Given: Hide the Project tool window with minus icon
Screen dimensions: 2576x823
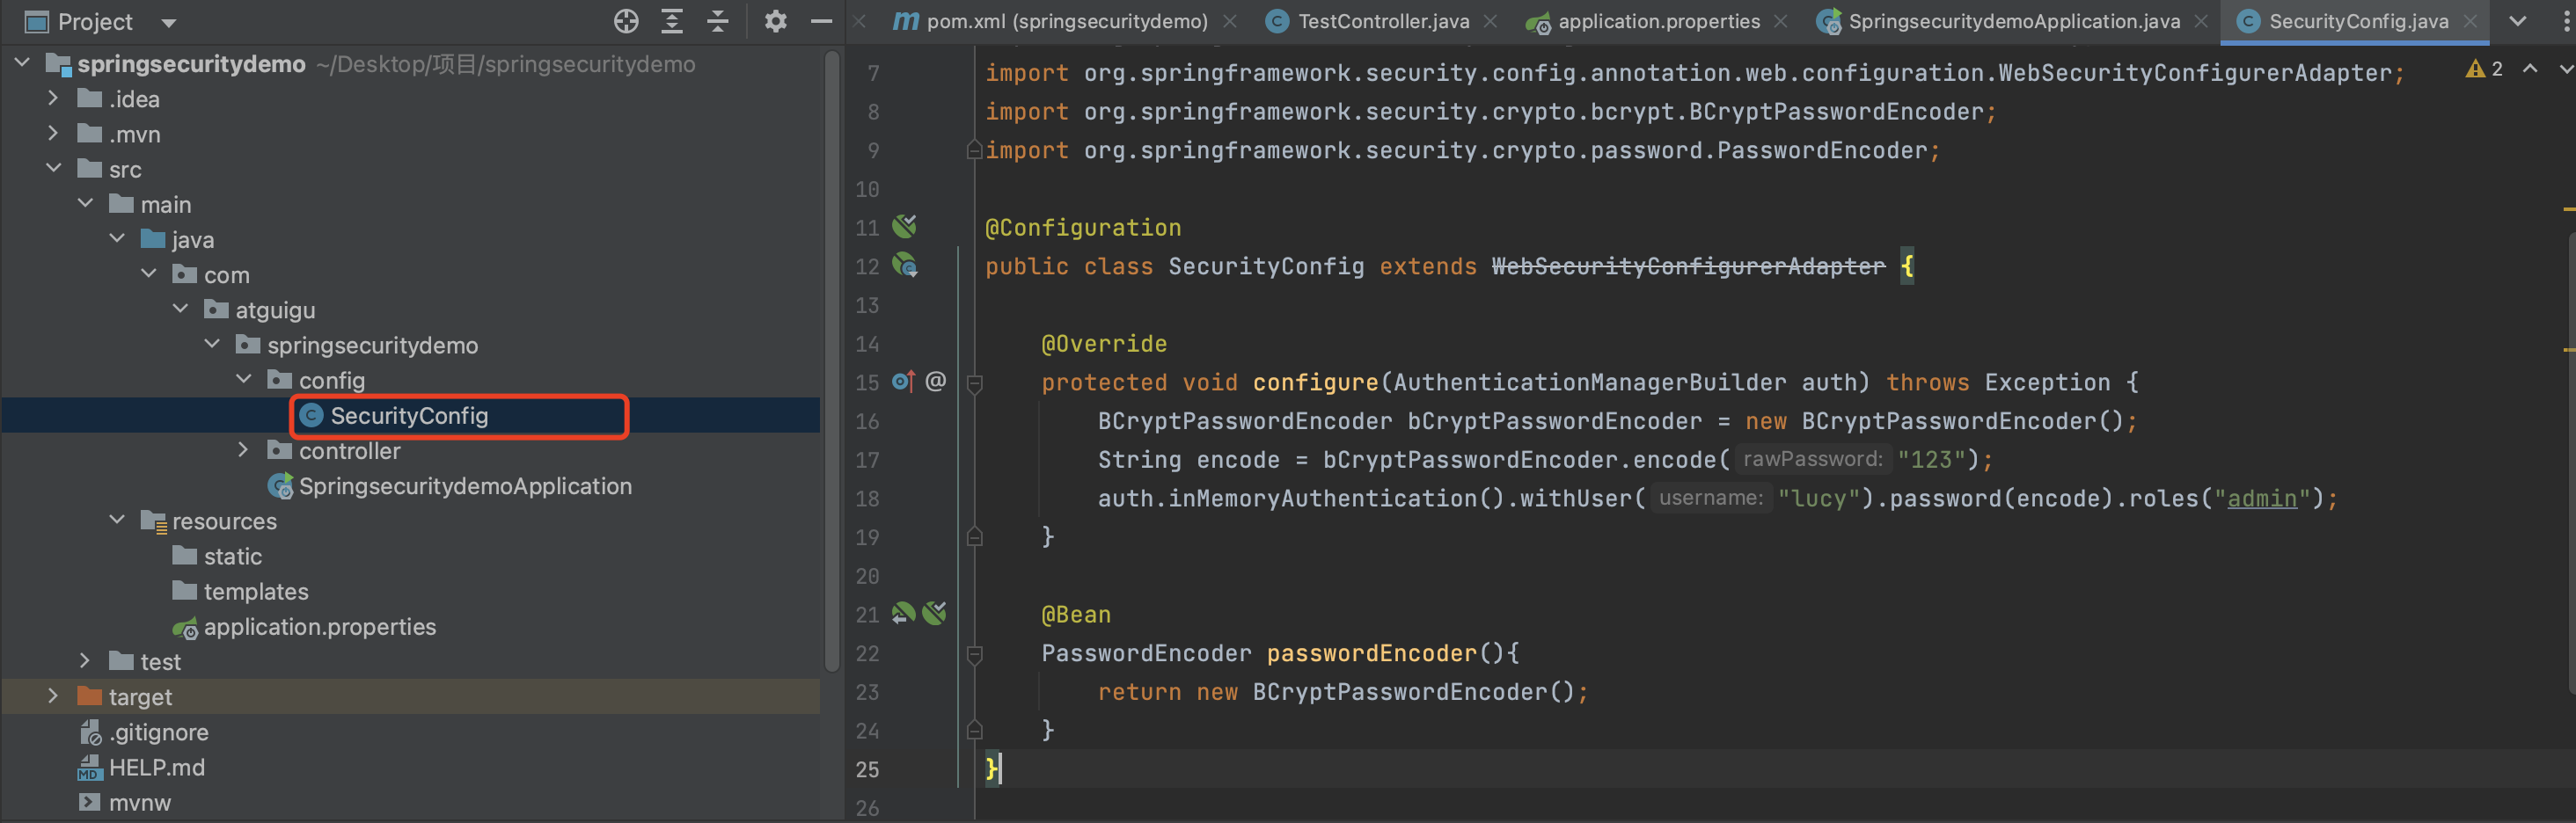Looking at the screenshot, I should pyautogui.click(x=821, y=21).
